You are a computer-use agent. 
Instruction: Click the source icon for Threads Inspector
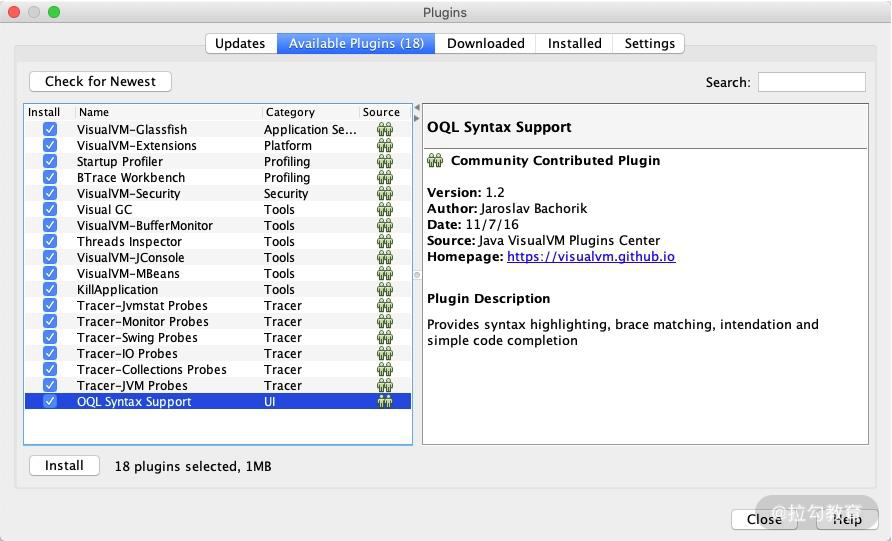[384, 242]
